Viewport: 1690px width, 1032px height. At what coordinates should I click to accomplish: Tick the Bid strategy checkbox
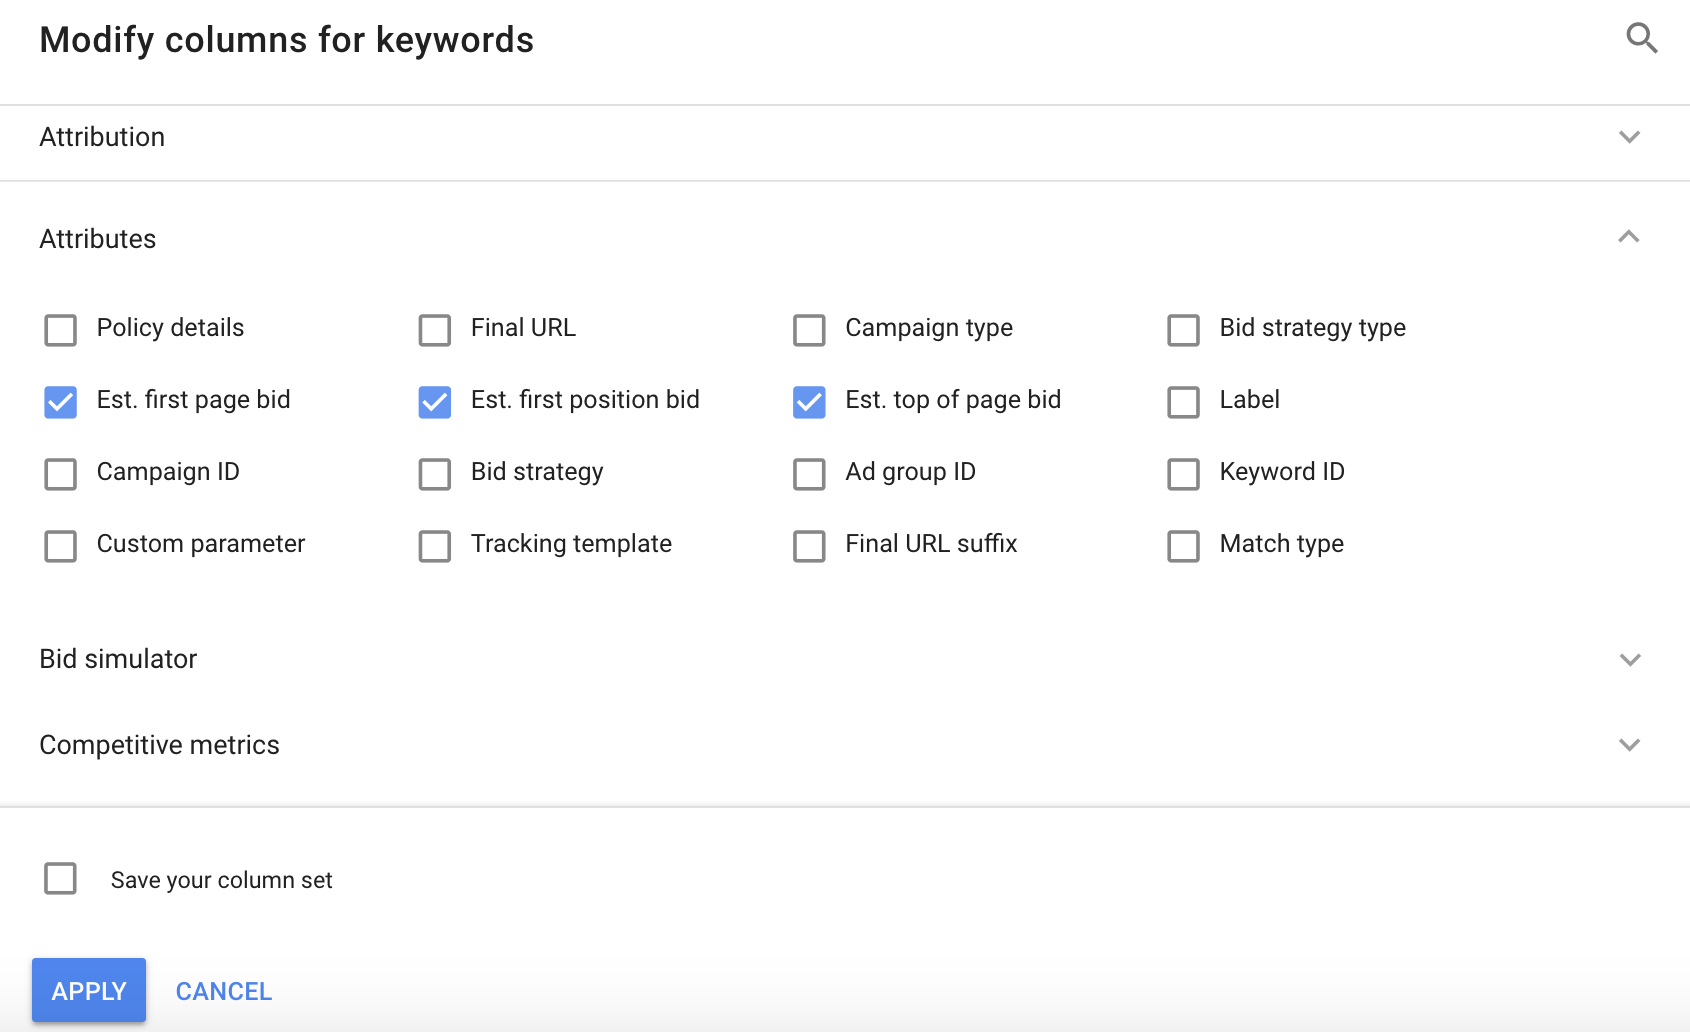coord(435,474)
